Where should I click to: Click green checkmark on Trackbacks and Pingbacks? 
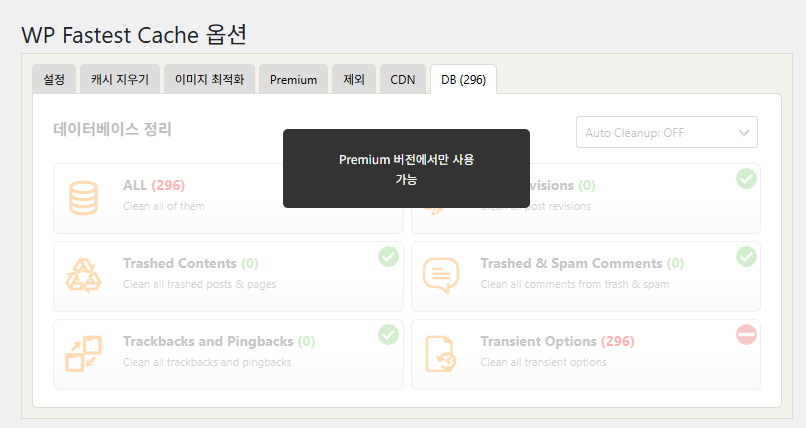coord(389,334)
